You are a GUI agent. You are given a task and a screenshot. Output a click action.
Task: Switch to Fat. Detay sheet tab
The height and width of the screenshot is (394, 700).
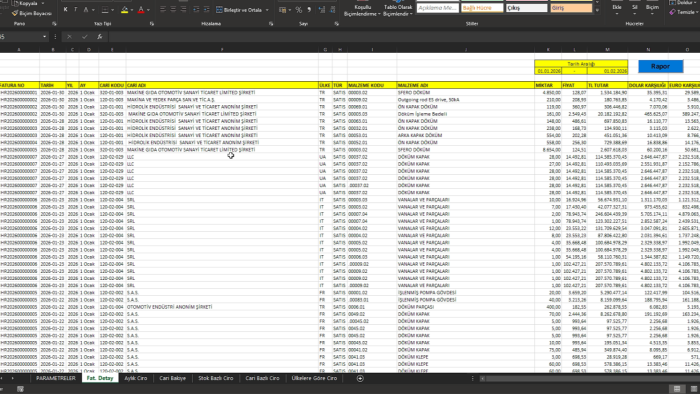click(100, 378)
